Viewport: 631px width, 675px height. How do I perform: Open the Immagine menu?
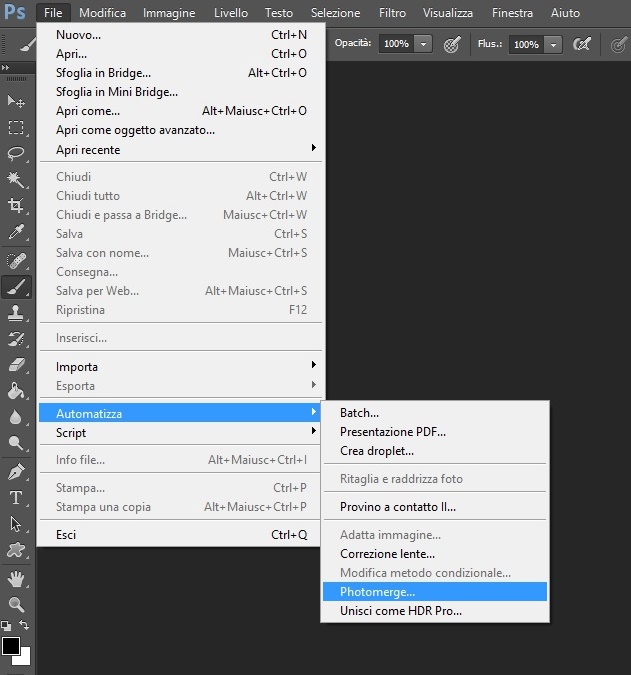click(x=169, y=13)
